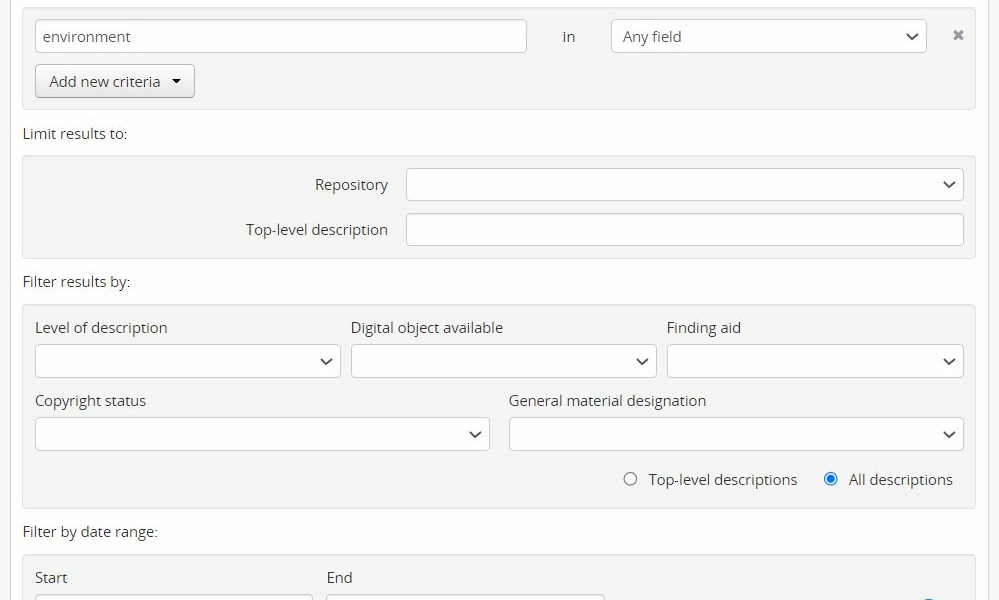Click the caret on Add new criteria
This screenshot has width=999, height=600.
177,82
